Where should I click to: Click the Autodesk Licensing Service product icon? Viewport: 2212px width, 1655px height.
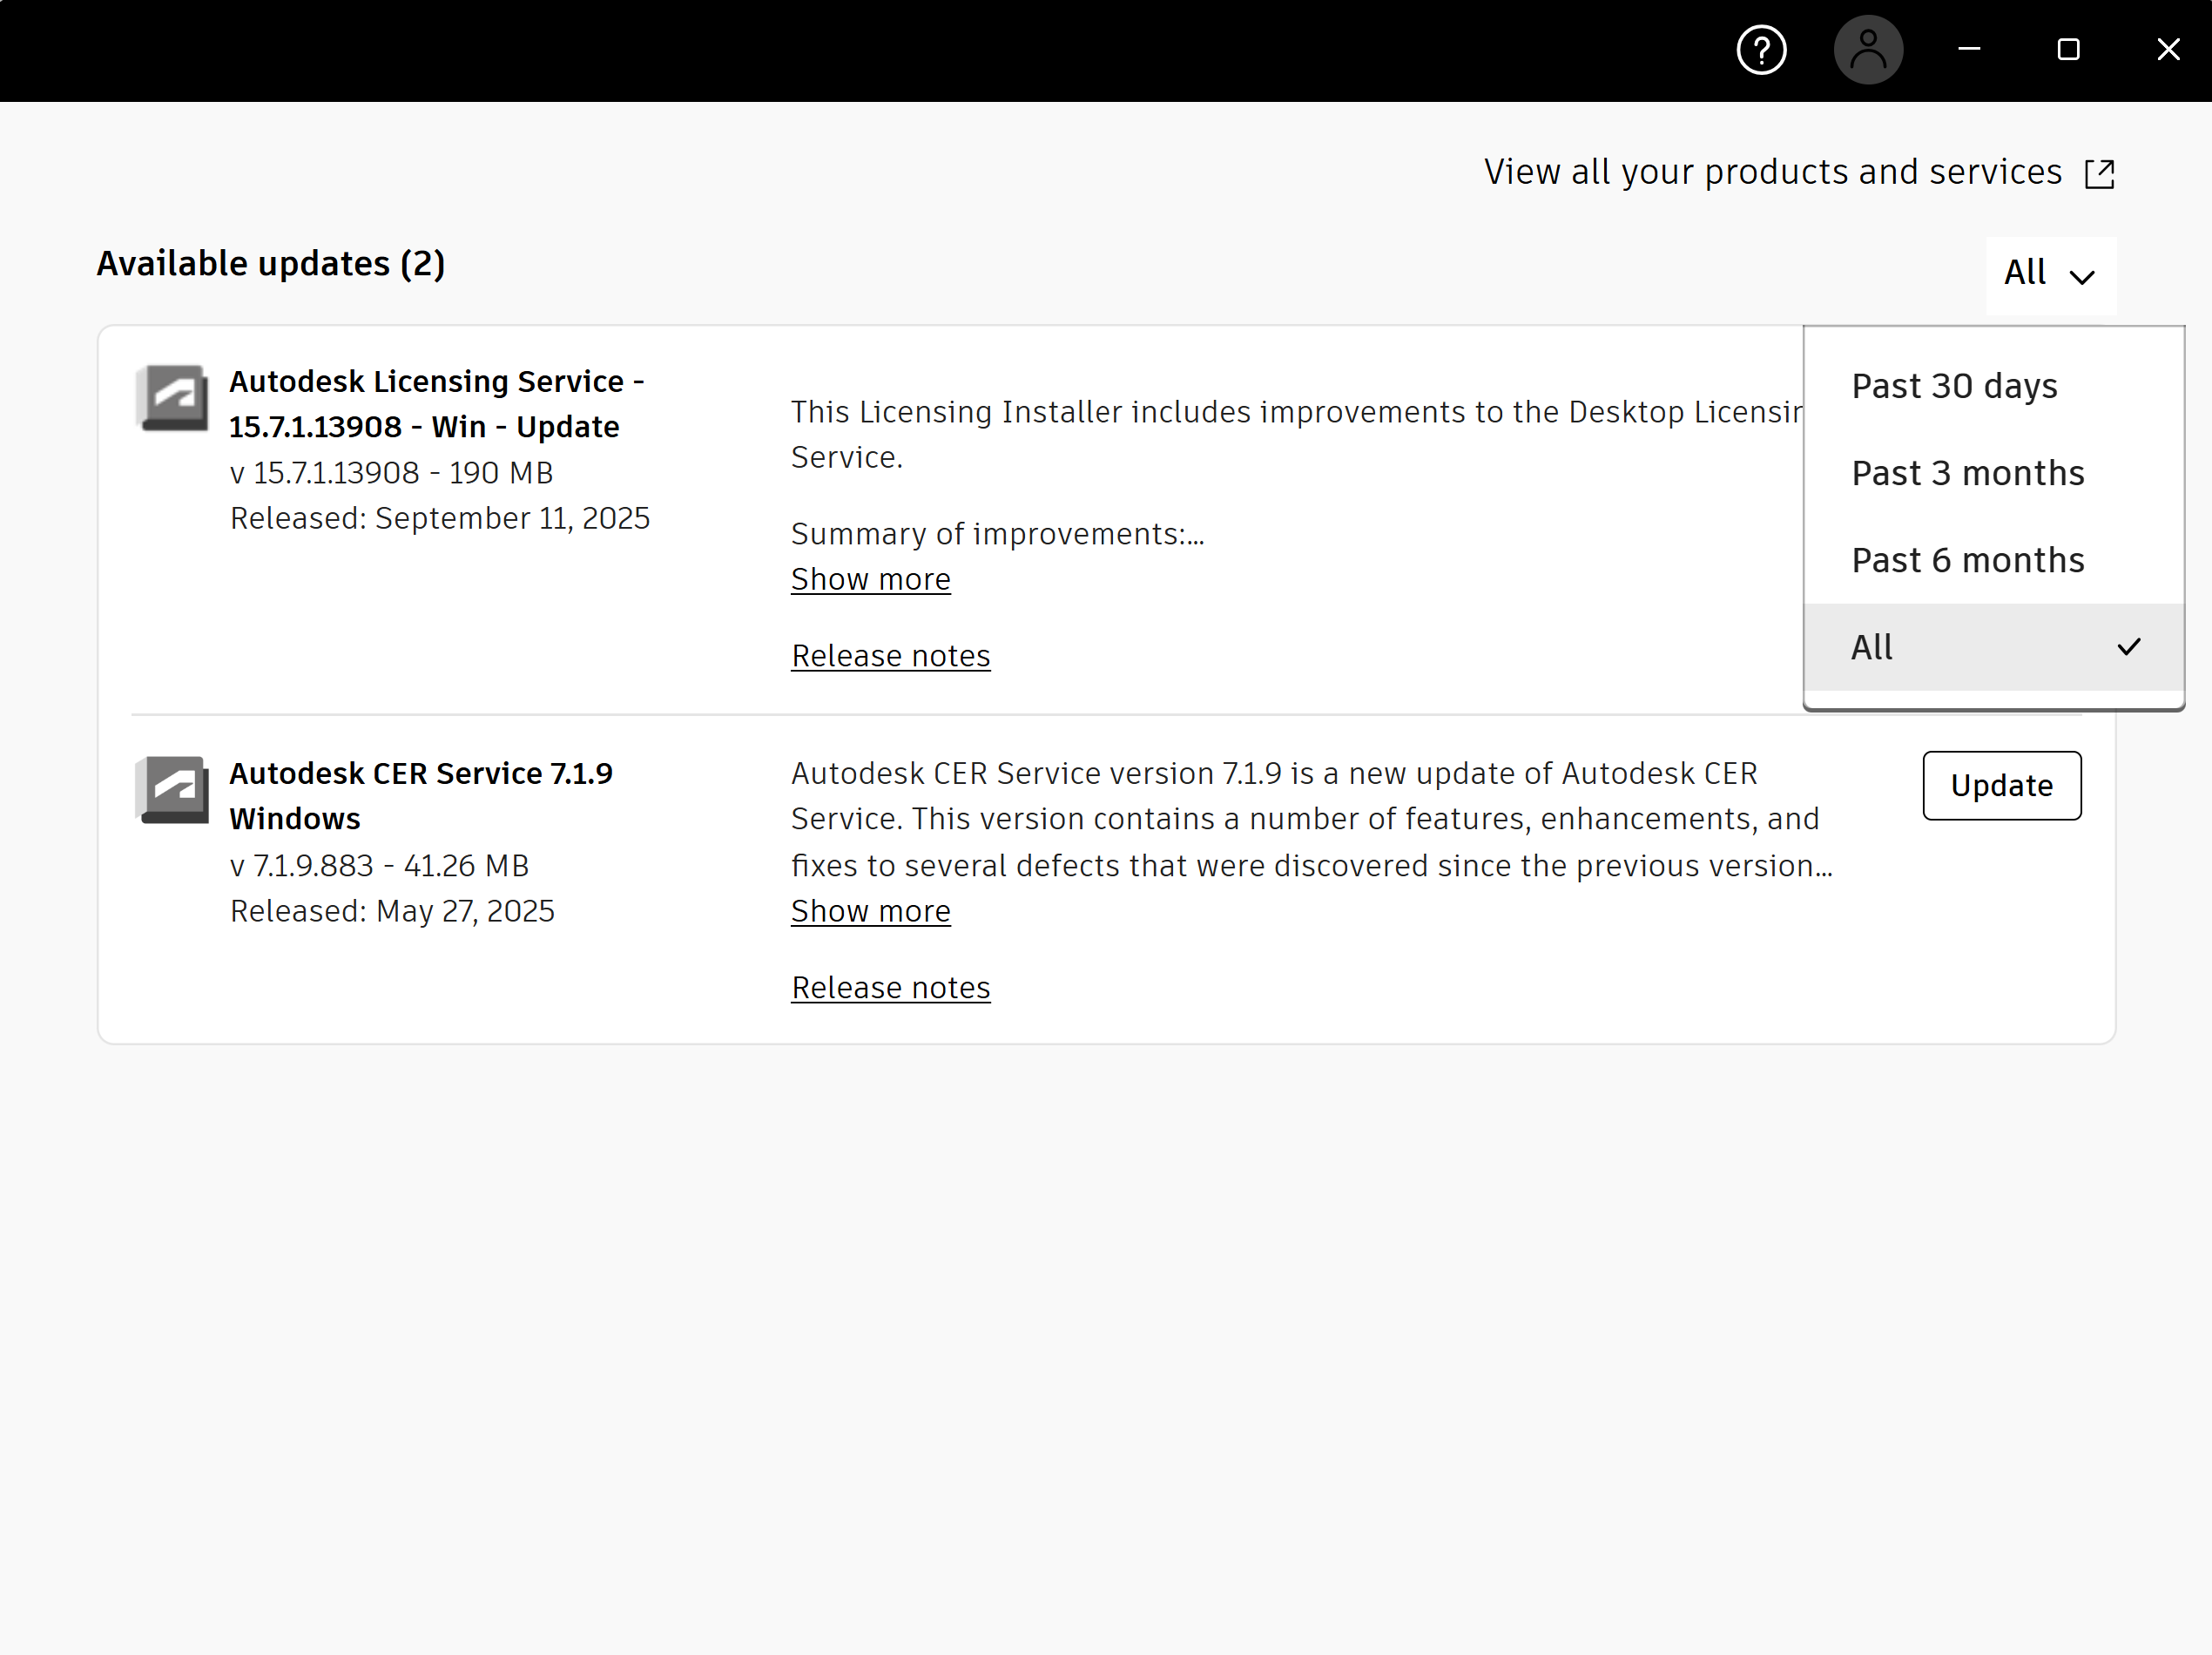[x=172, y=398]
